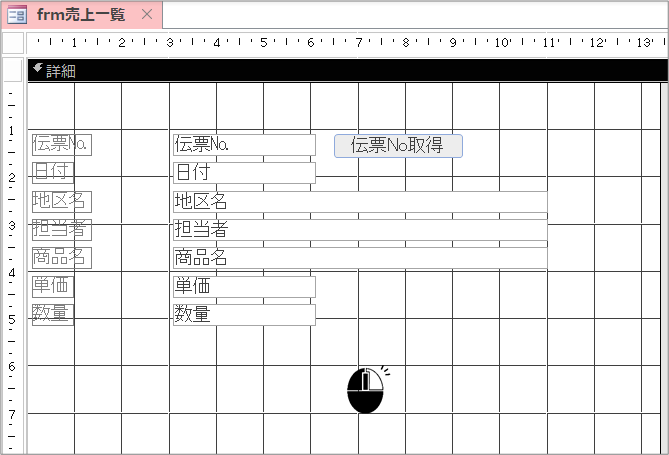The width and height of the screenshot is (669, 455).
Task: Select the 担当者 label control
Action: coord(62,230)
